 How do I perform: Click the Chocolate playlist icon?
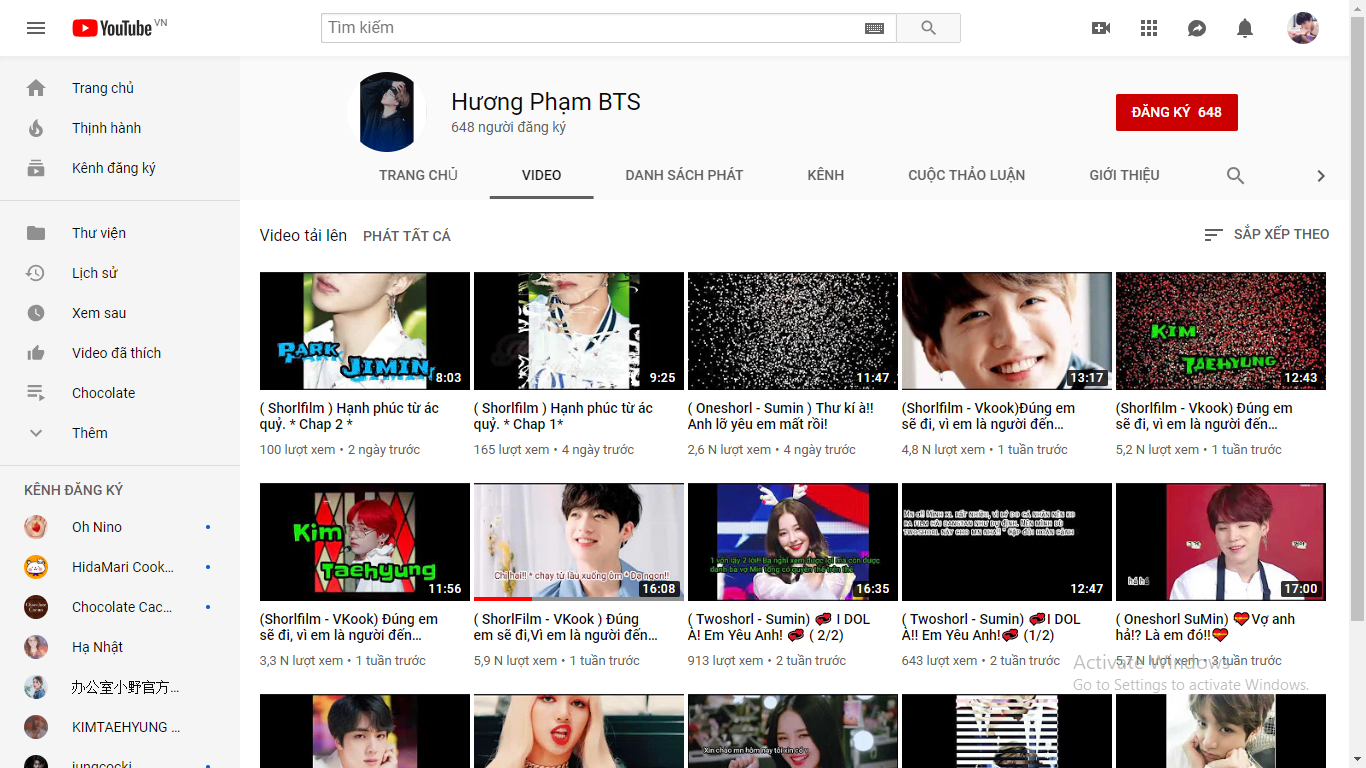coord(36,393)
